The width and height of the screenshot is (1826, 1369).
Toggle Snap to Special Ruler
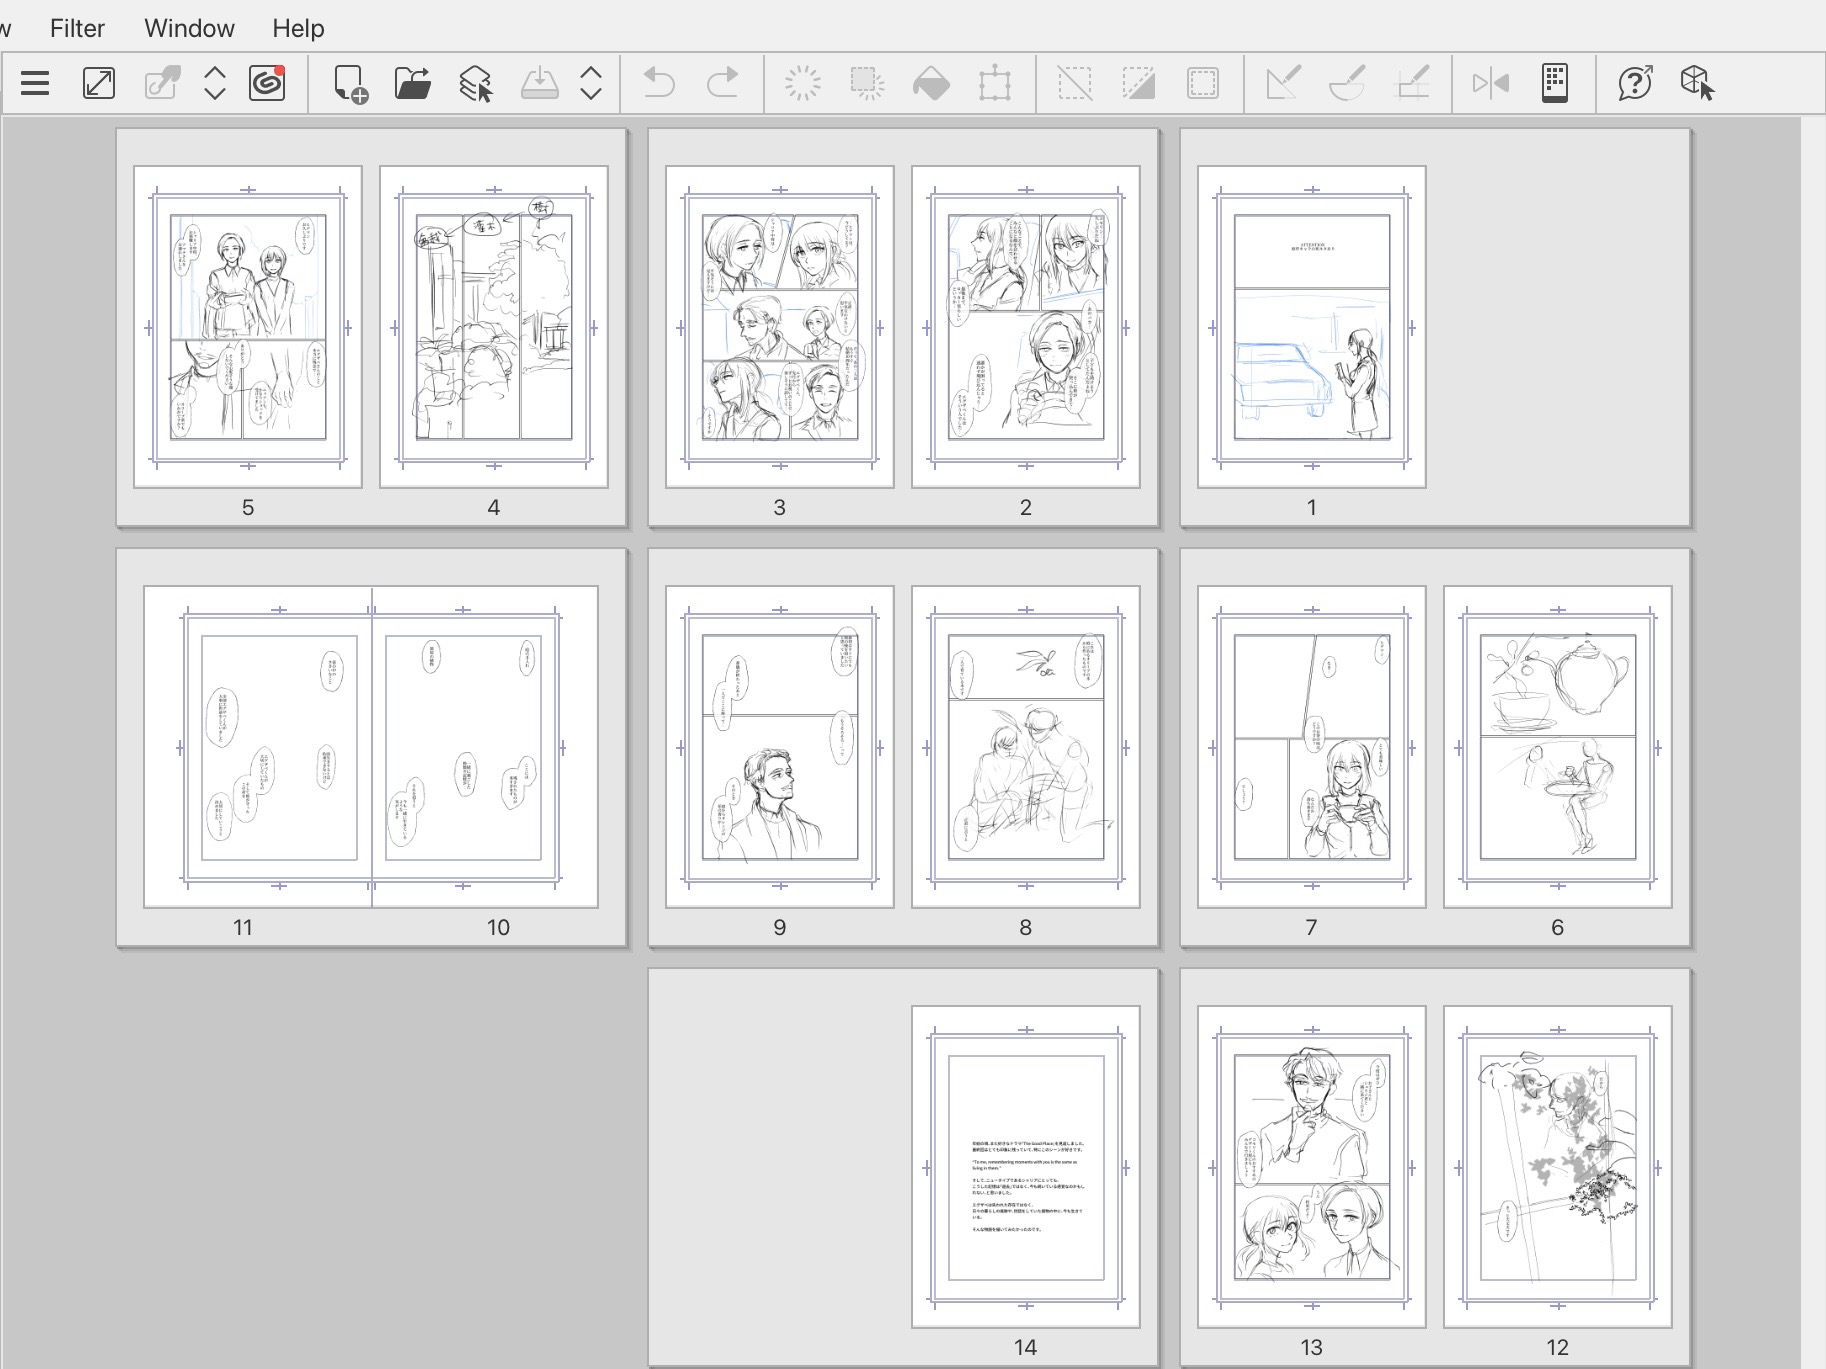[x=1347, y=83]
